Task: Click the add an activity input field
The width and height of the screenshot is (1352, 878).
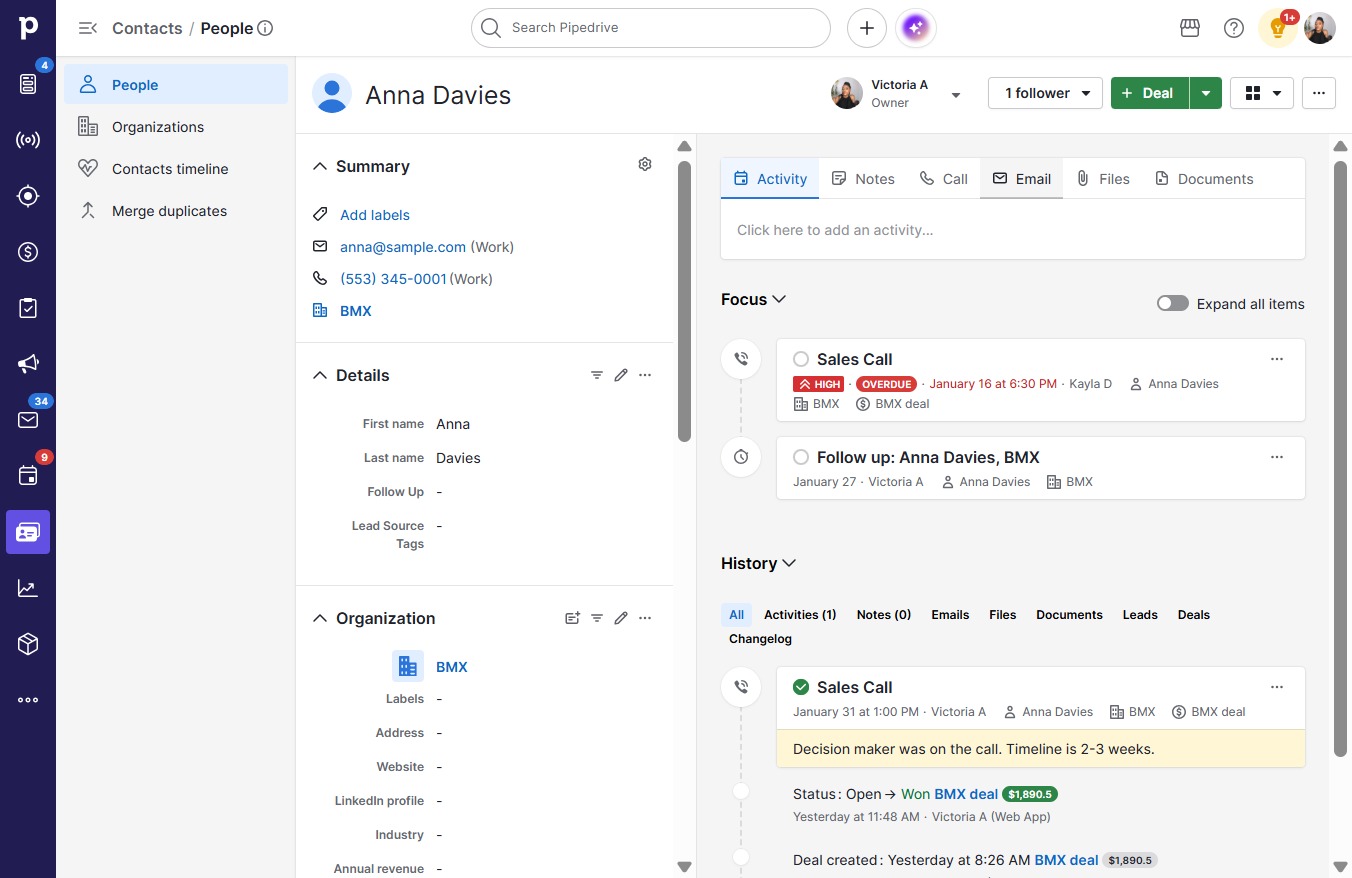Action: pos(1013,230)
